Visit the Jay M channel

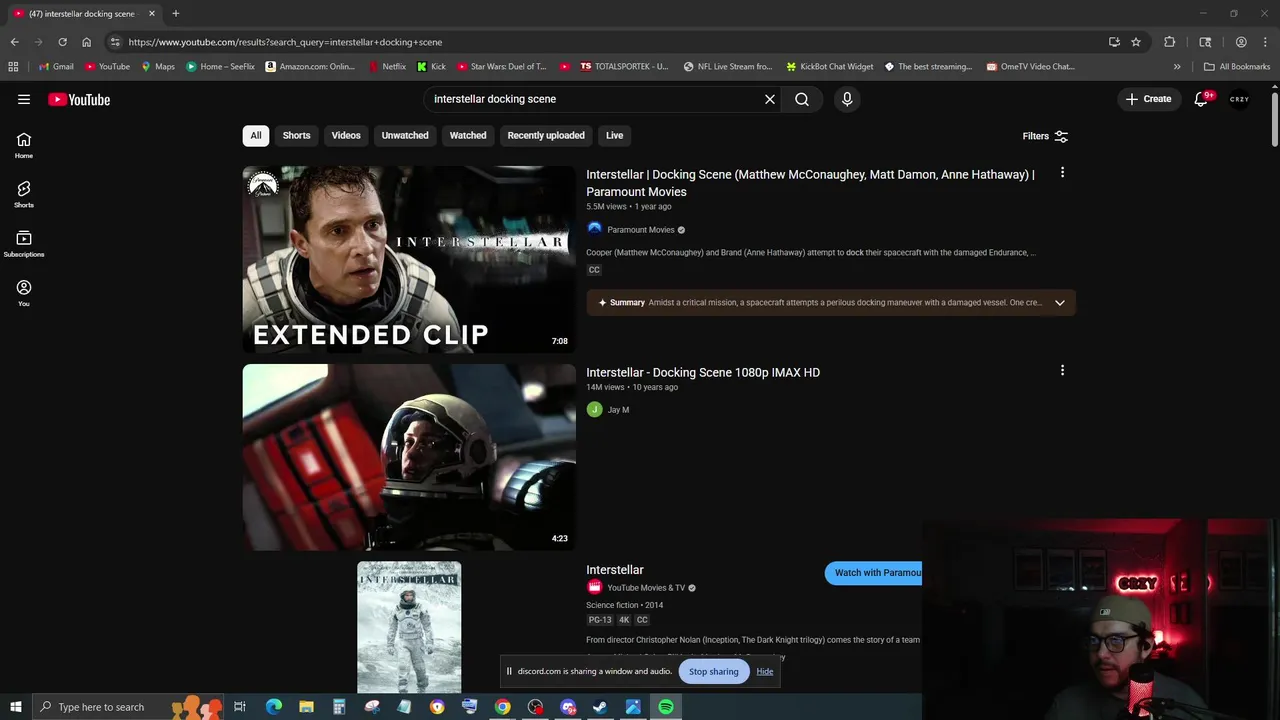[x=618, y=410]
